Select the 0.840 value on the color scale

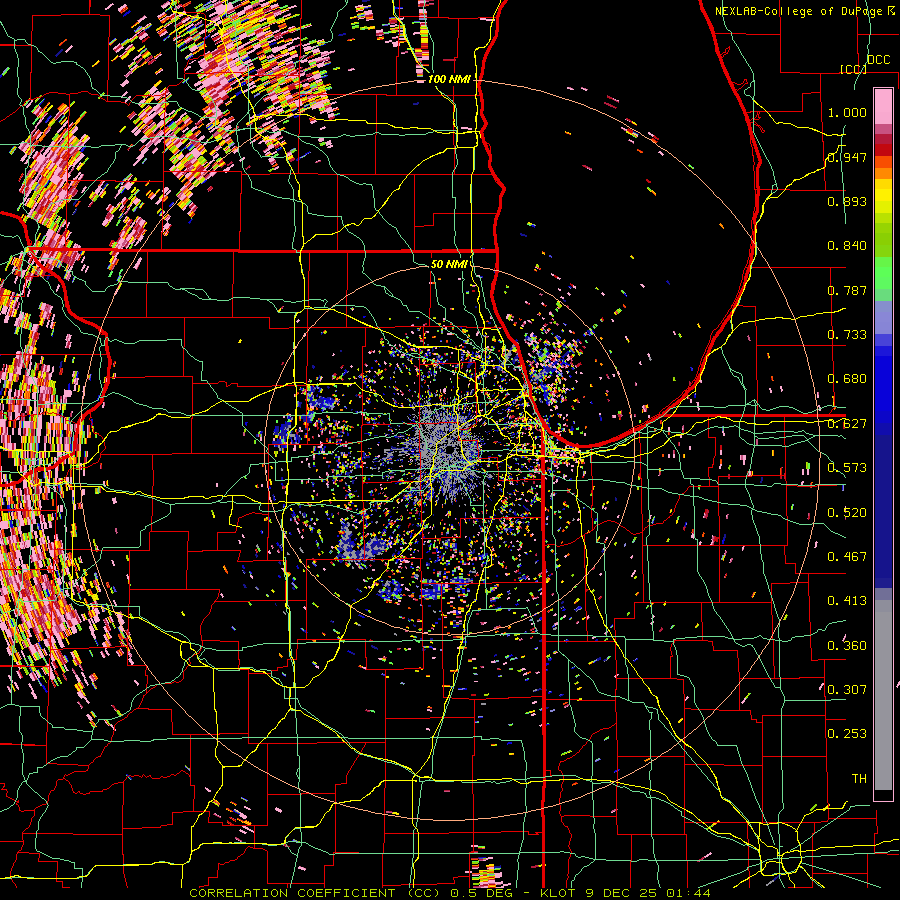tap(847, 246)
